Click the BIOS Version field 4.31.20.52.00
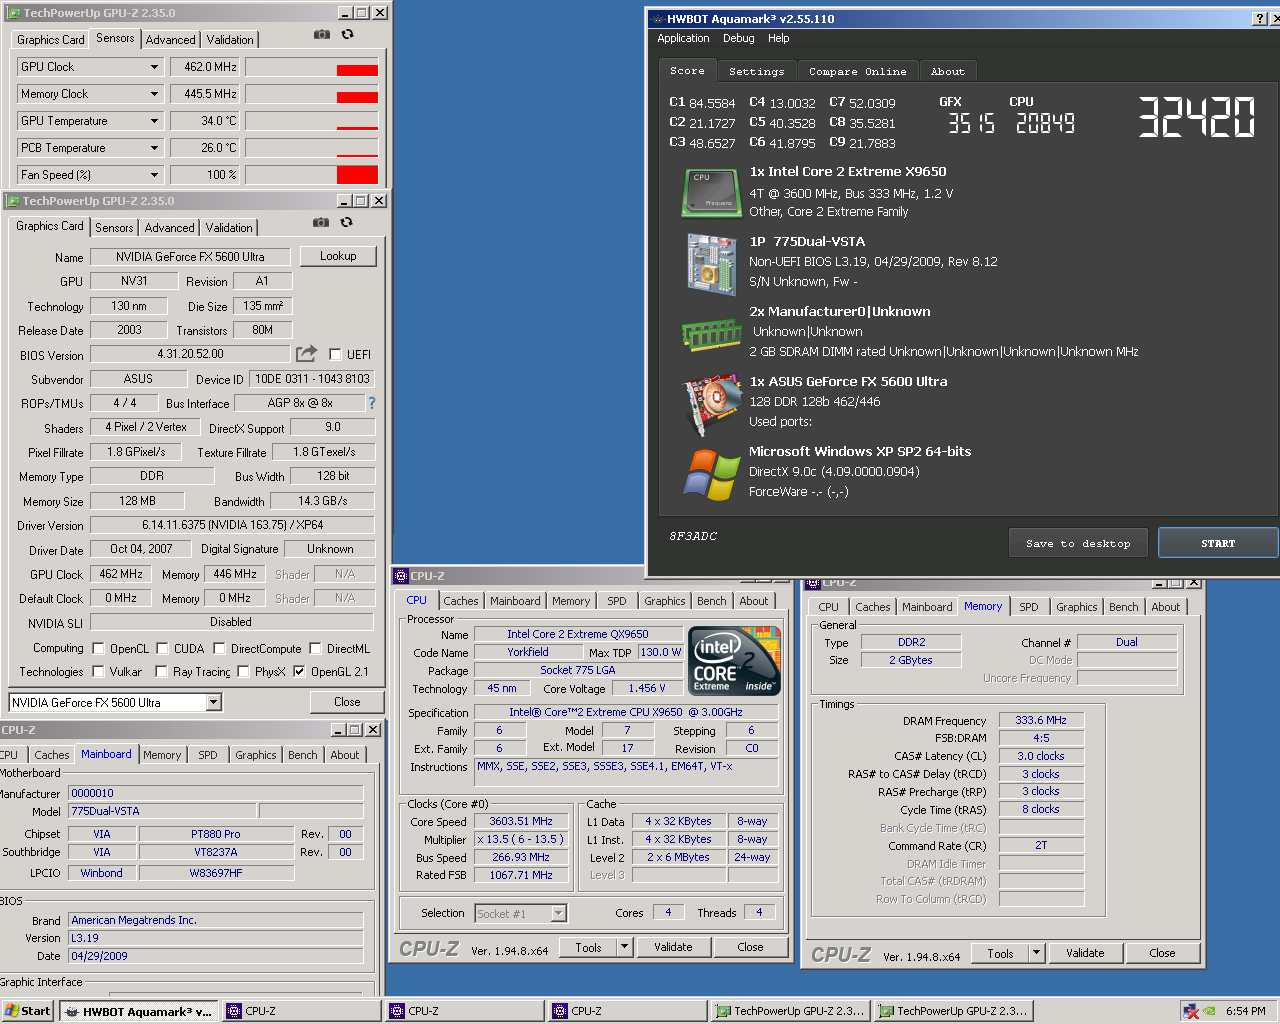 pyautogui.click(x=190, y=354)
